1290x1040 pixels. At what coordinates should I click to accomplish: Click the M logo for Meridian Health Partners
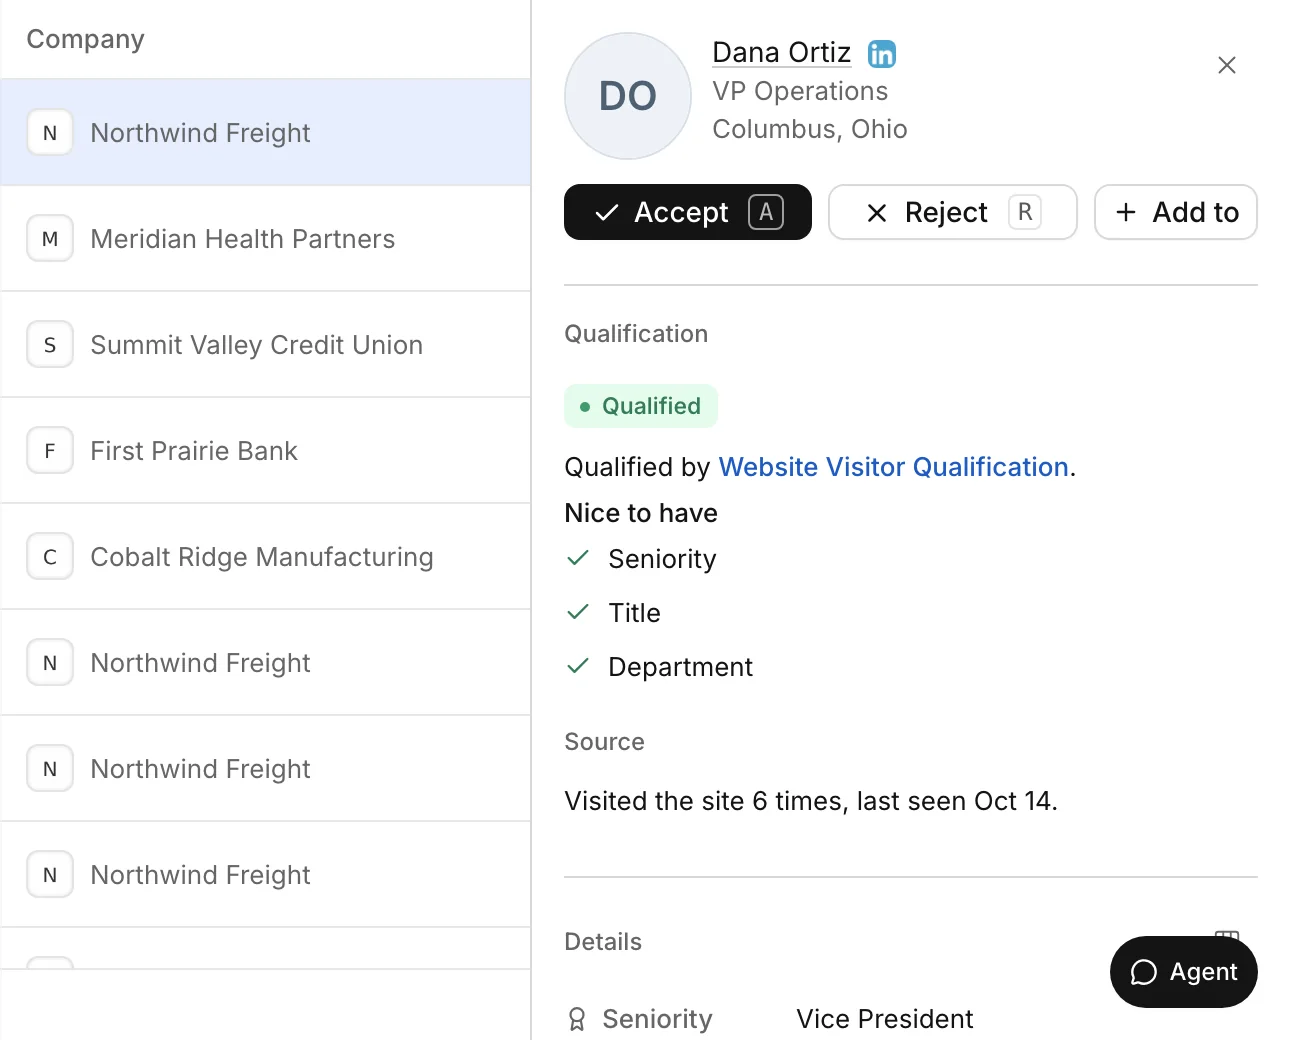pos(50,239)
